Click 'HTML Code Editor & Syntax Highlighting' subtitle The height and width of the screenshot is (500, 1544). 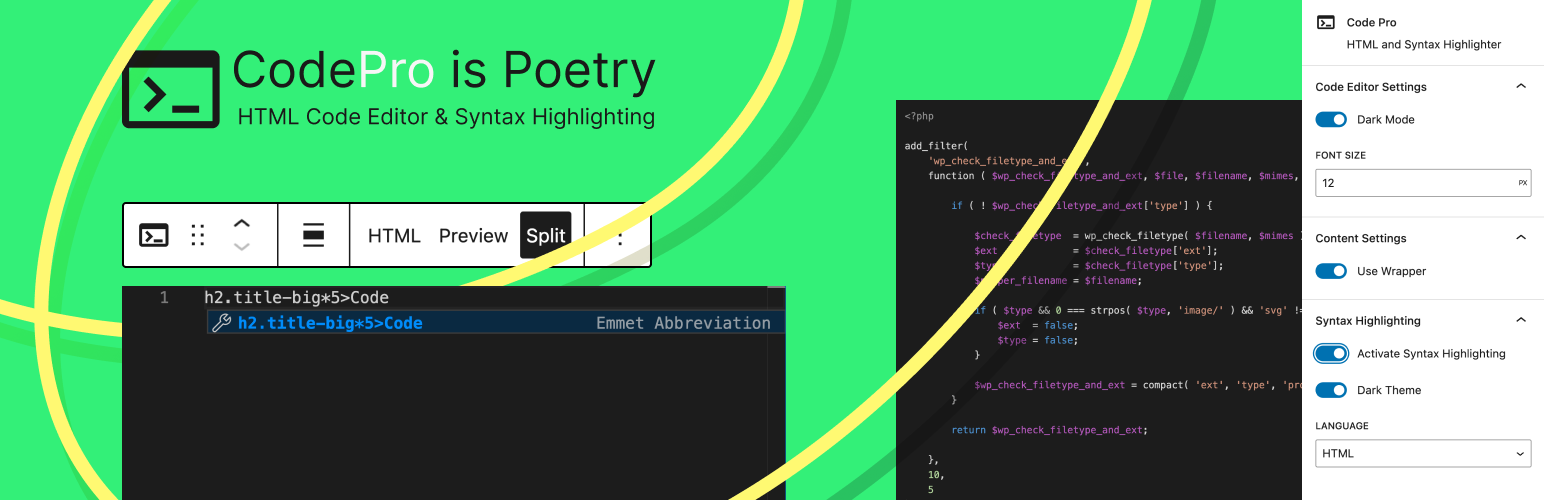point(446,117)
